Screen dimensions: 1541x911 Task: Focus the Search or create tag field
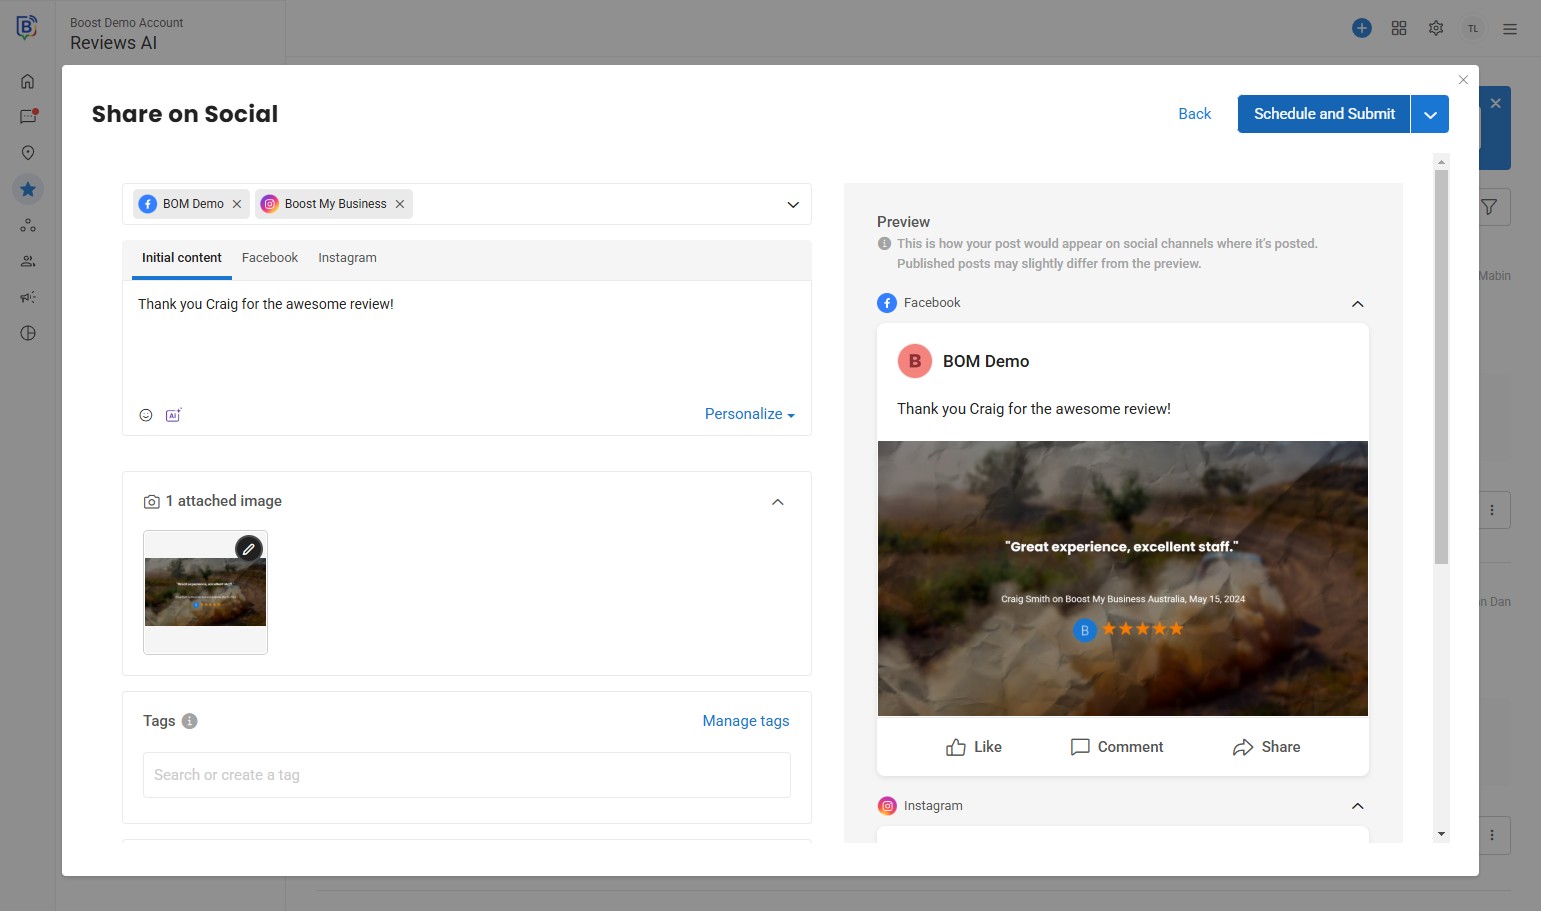466,775
